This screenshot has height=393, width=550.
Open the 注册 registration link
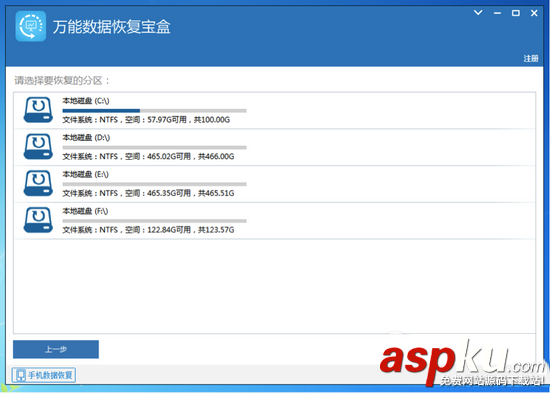(531, 58)
